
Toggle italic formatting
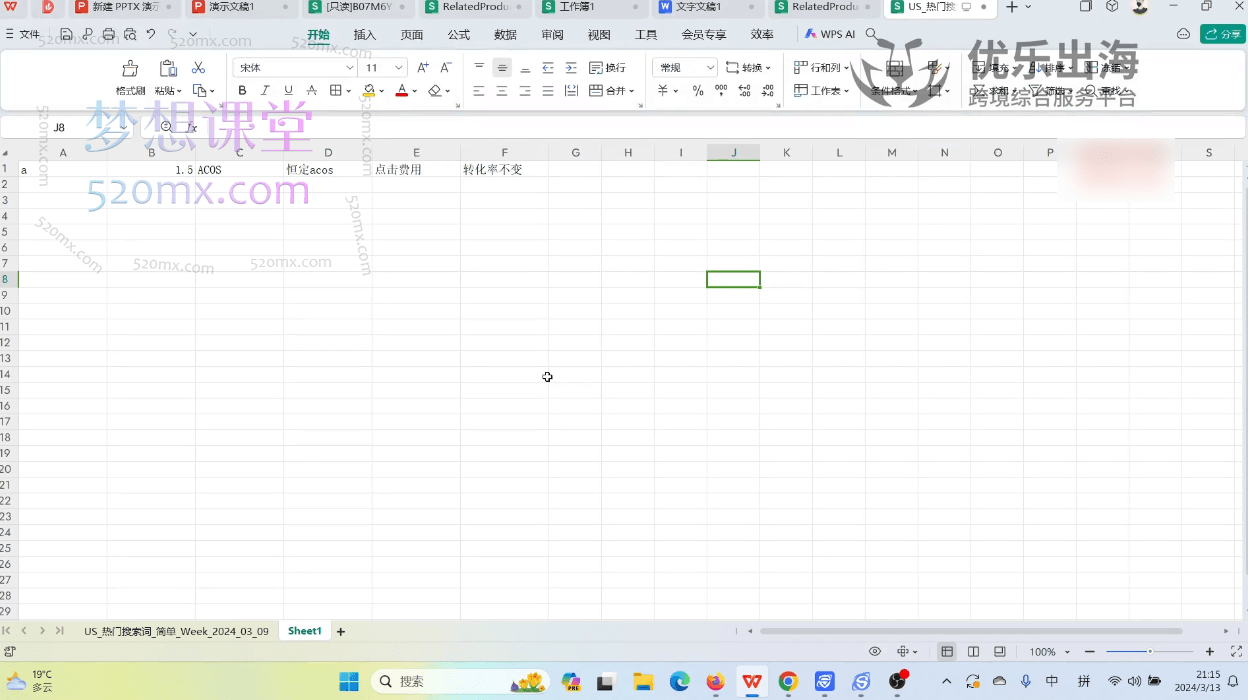pos(265,91)
